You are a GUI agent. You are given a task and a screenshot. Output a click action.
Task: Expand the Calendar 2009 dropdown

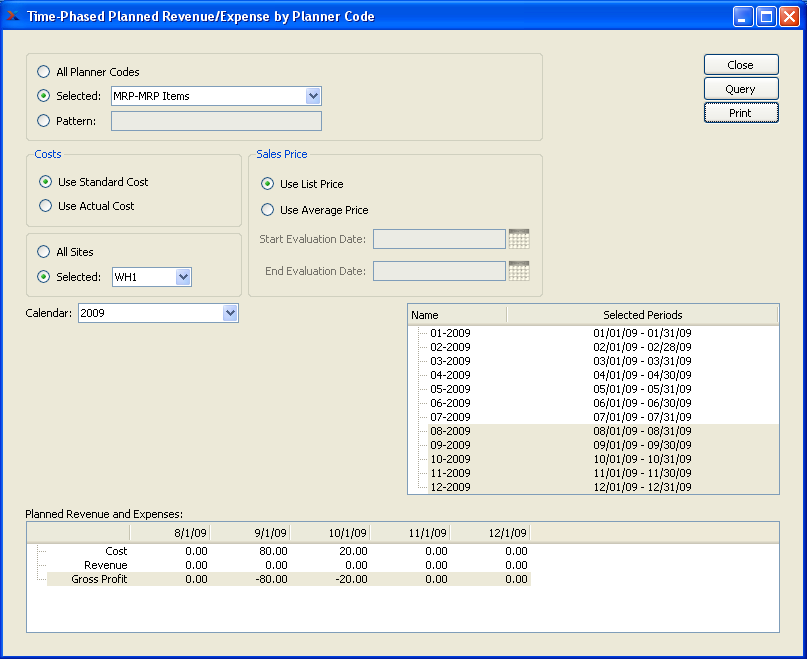[230, 313]
